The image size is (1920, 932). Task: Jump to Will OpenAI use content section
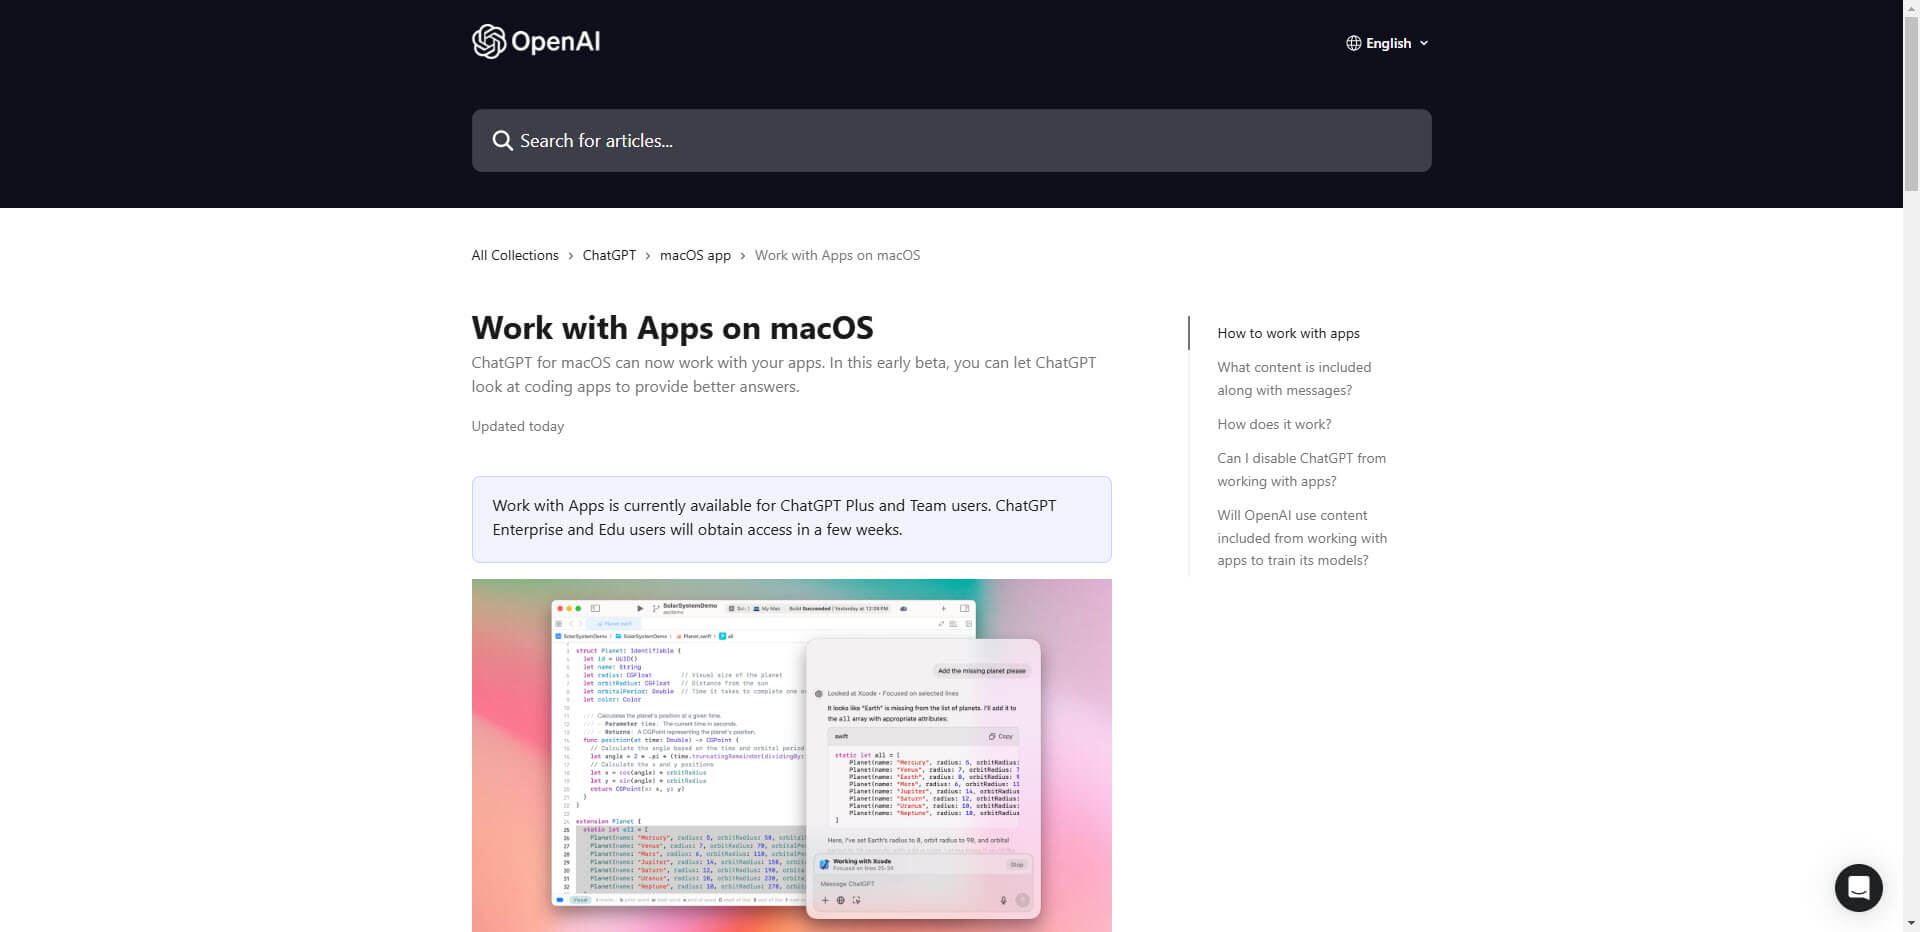(x=1302, y=538)
